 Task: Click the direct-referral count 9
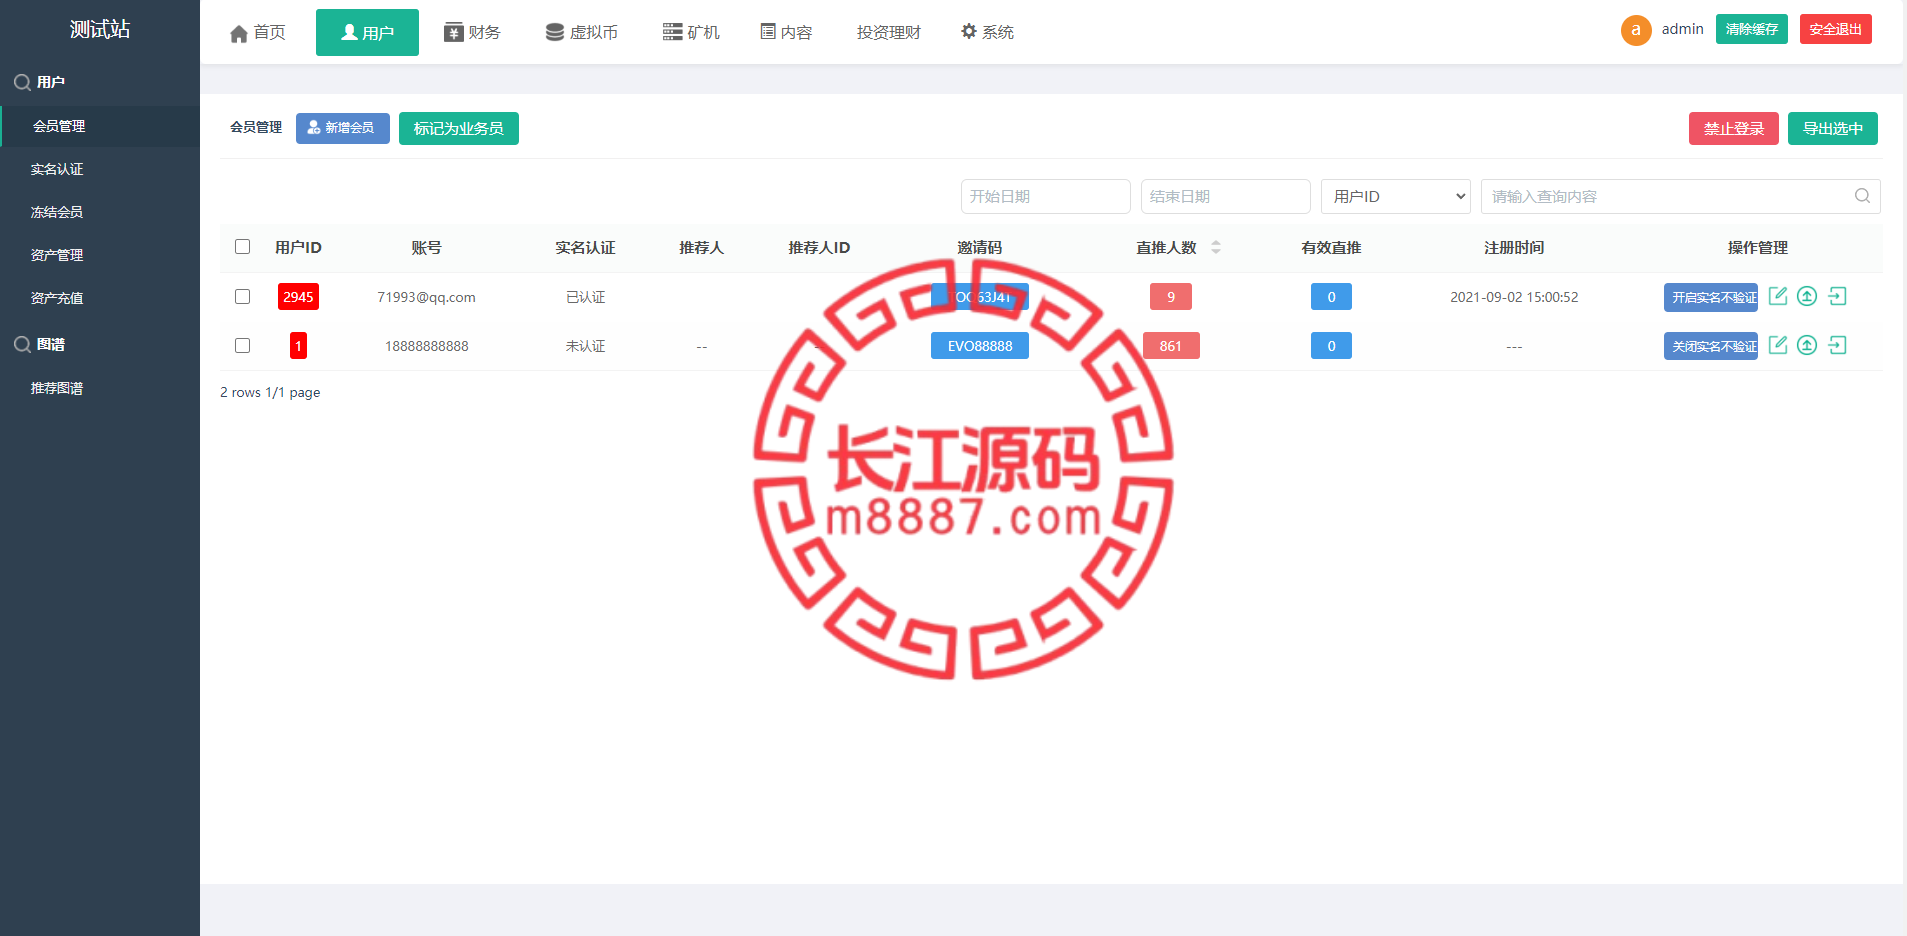coord(1171,297)
